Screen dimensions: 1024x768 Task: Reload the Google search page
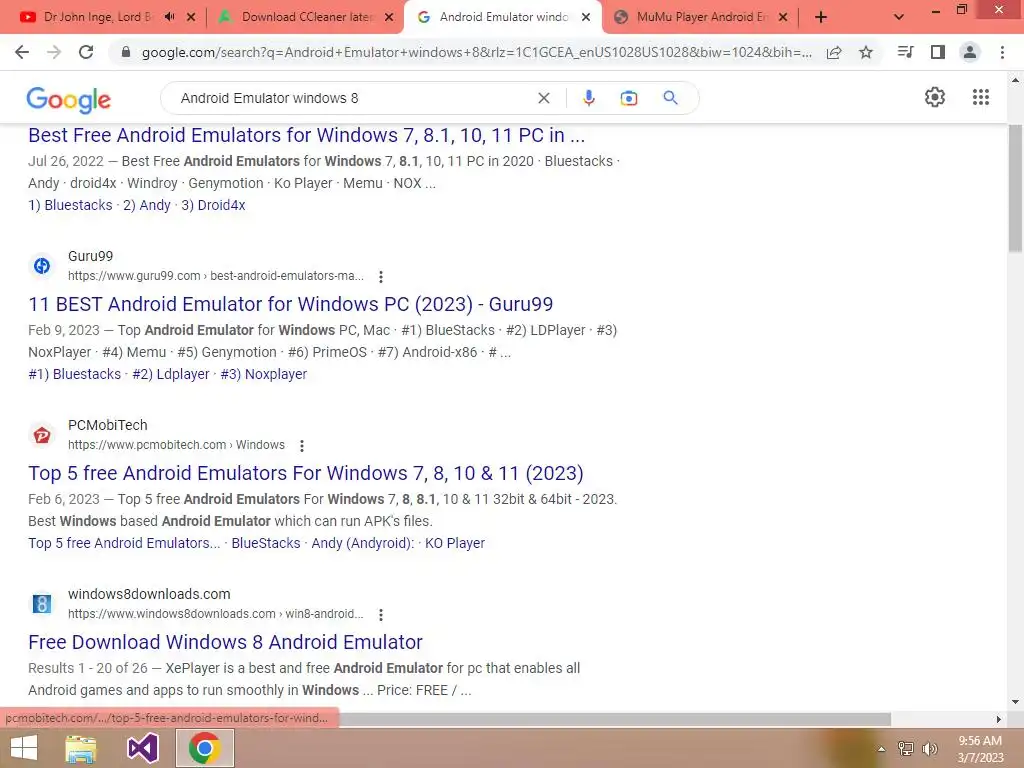coord(86,52)
